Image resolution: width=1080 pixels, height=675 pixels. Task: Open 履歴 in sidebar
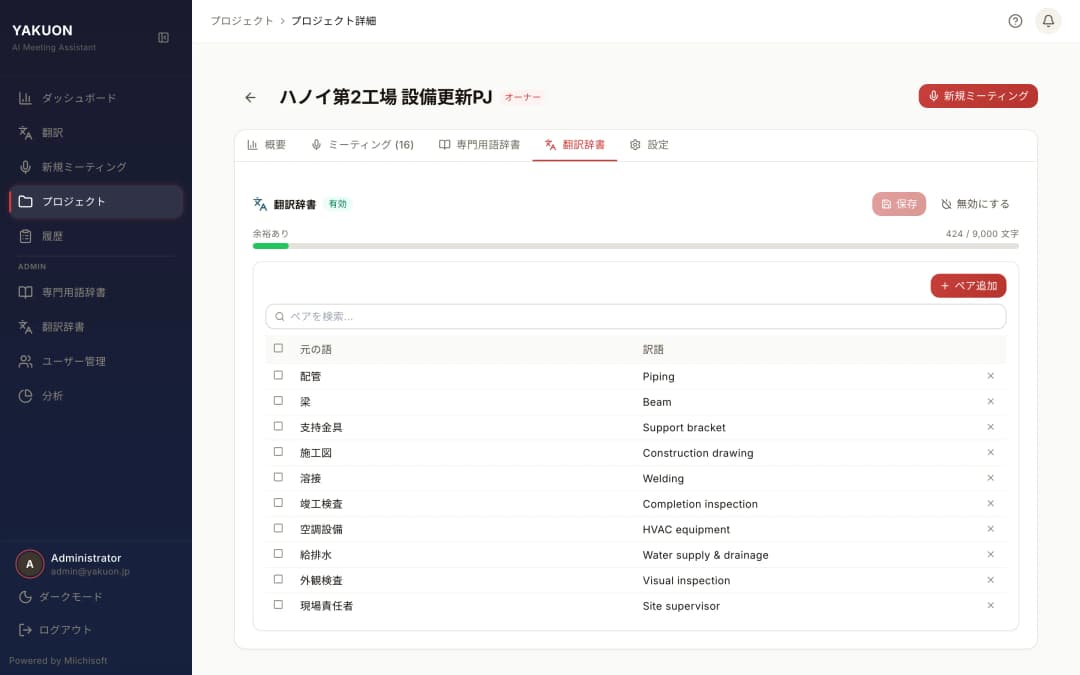(96, 236)
